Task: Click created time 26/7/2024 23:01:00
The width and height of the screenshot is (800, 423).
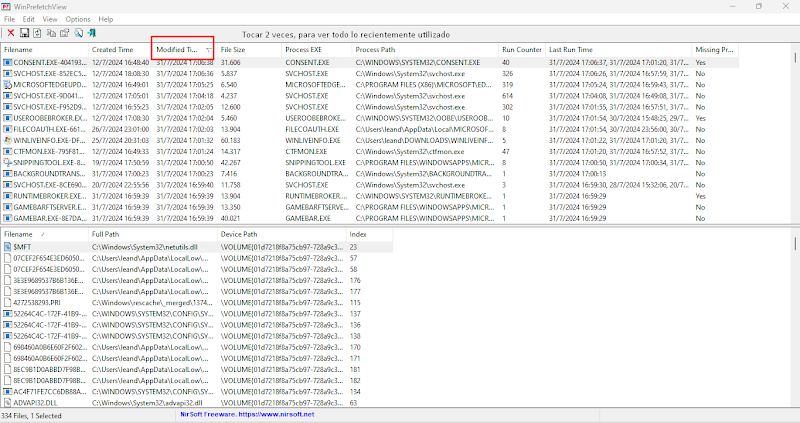Action: pyautogui.click(x=120, y=129)
